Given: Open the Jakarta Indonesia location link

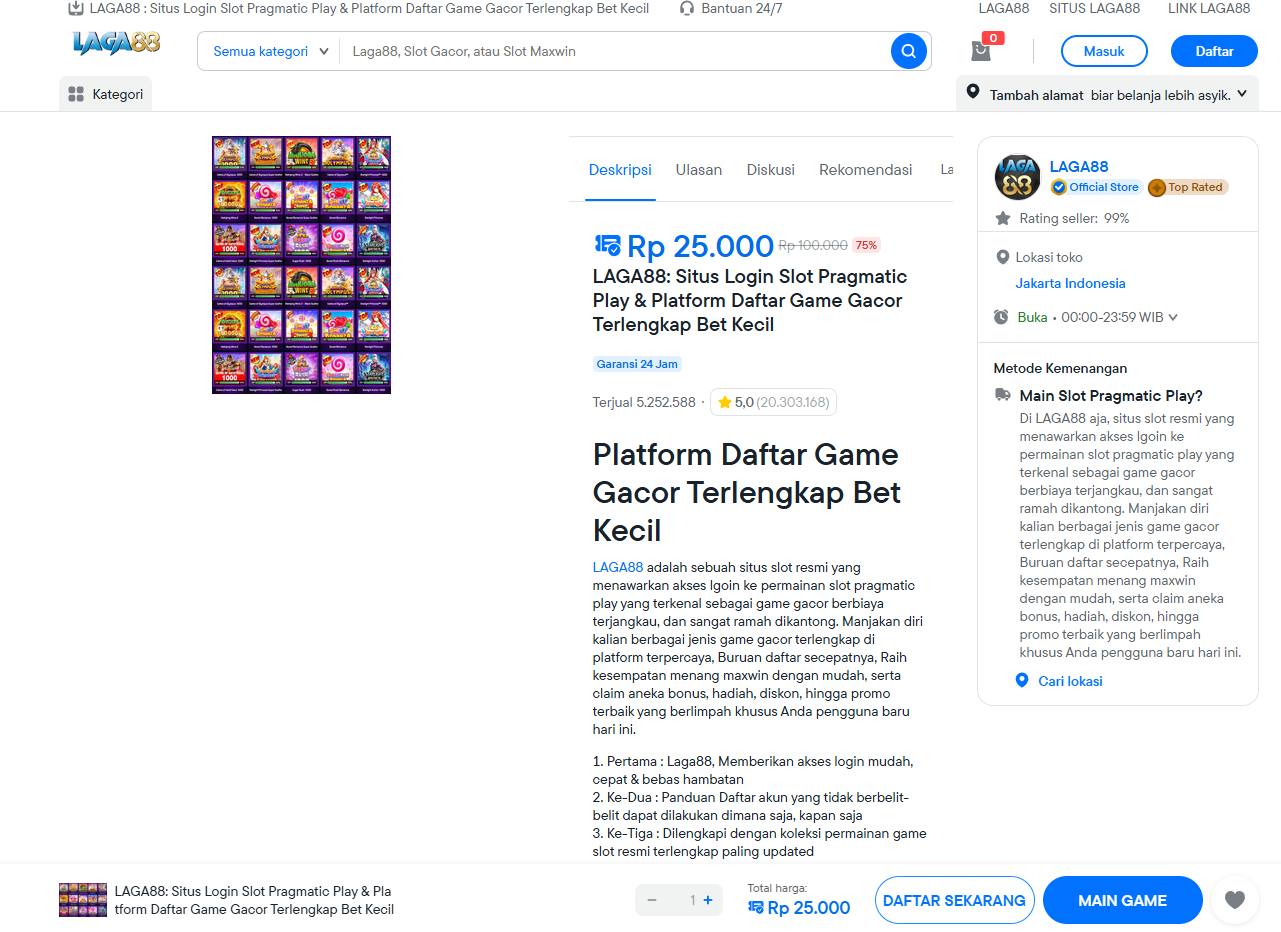Looking at the screenshot, I should pos(1070,283).
